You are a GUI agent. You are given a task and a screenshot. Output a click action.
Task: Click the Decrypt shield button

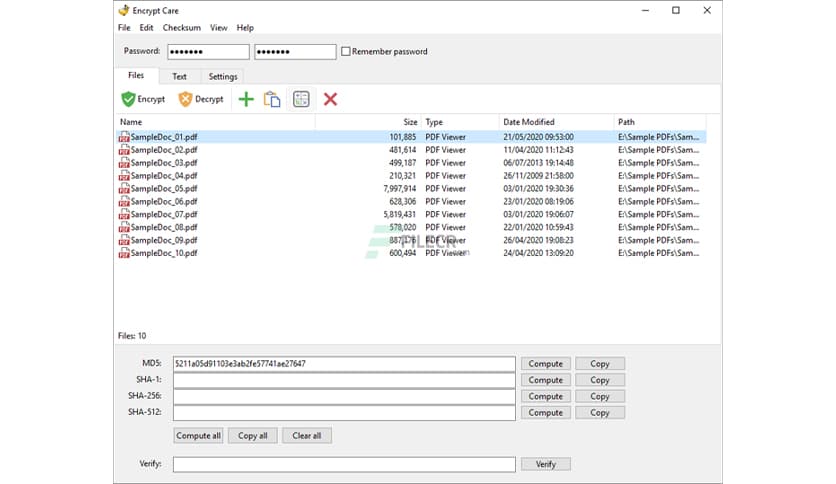pos(201,99)
